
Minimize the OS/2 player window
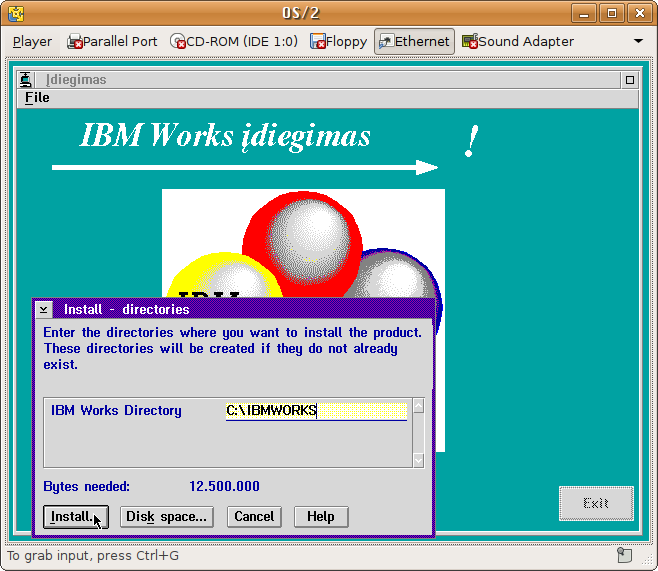click(584, 13)
